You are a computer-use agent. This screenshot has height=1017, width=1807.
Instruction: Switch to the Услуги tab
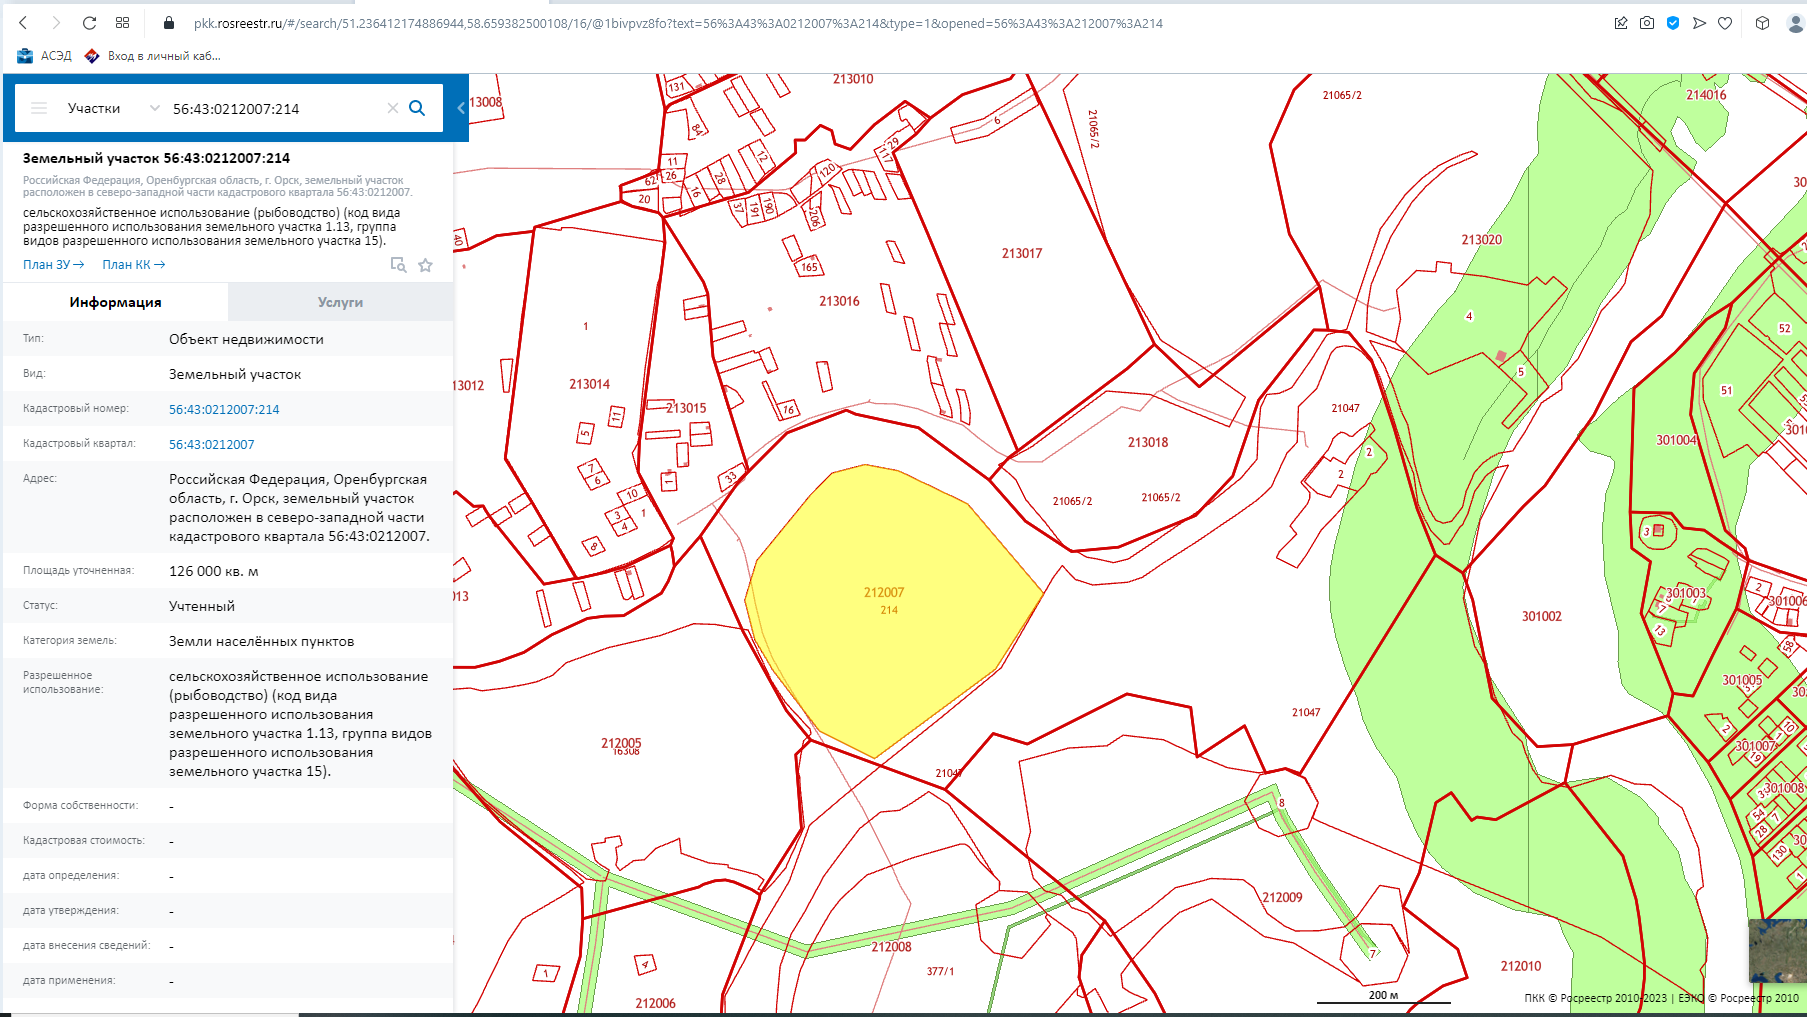pos(340,302)
